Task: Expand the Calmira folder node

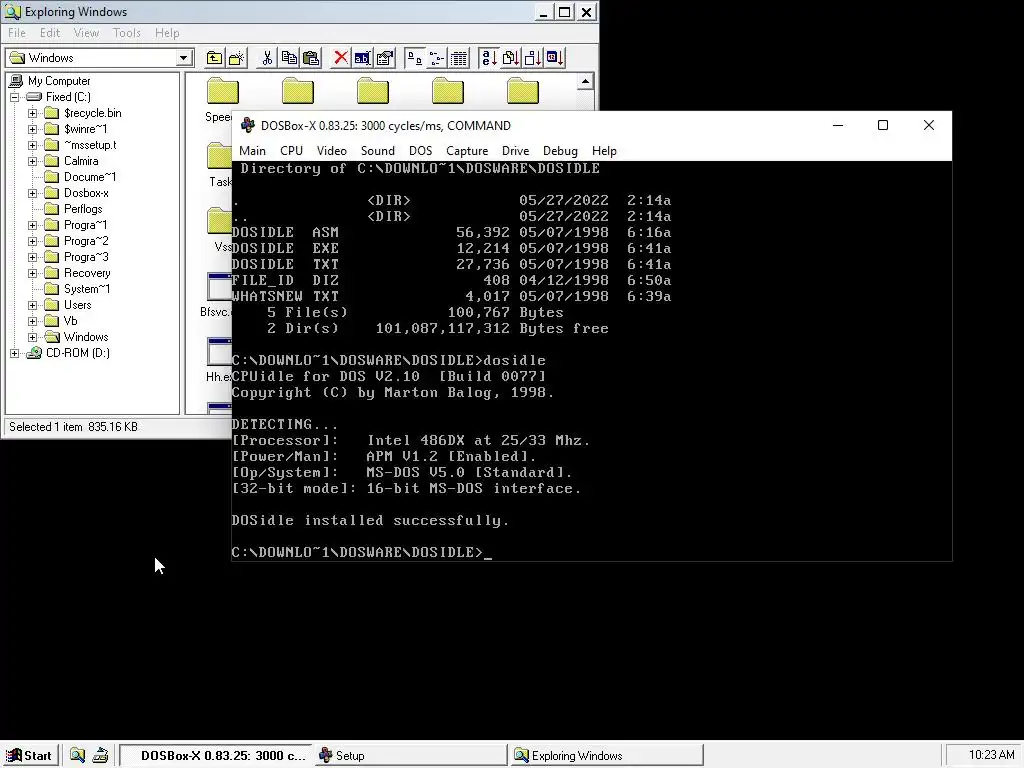Action: (32, 161)
